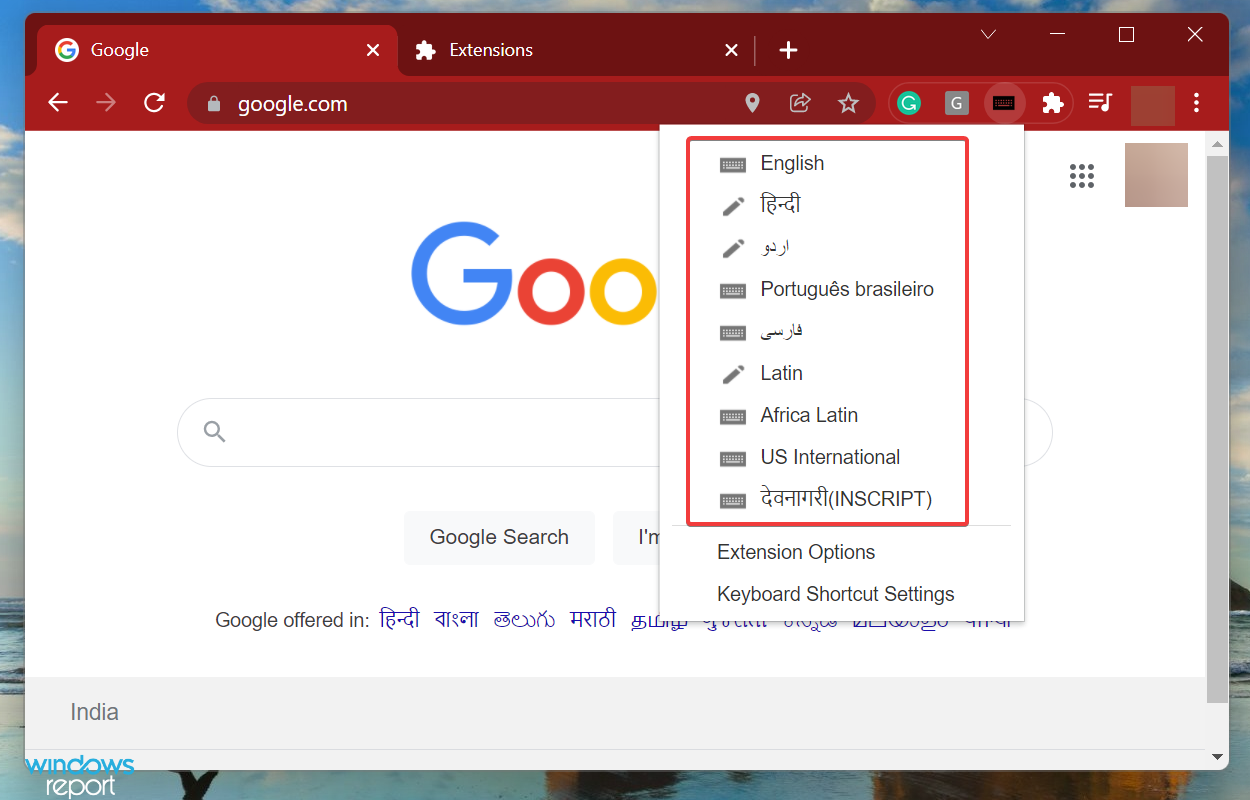Switch Google to বাংলা language link
Image resolution: width=1250 pixels, height=800 pixels.
[x=456, y=620]
